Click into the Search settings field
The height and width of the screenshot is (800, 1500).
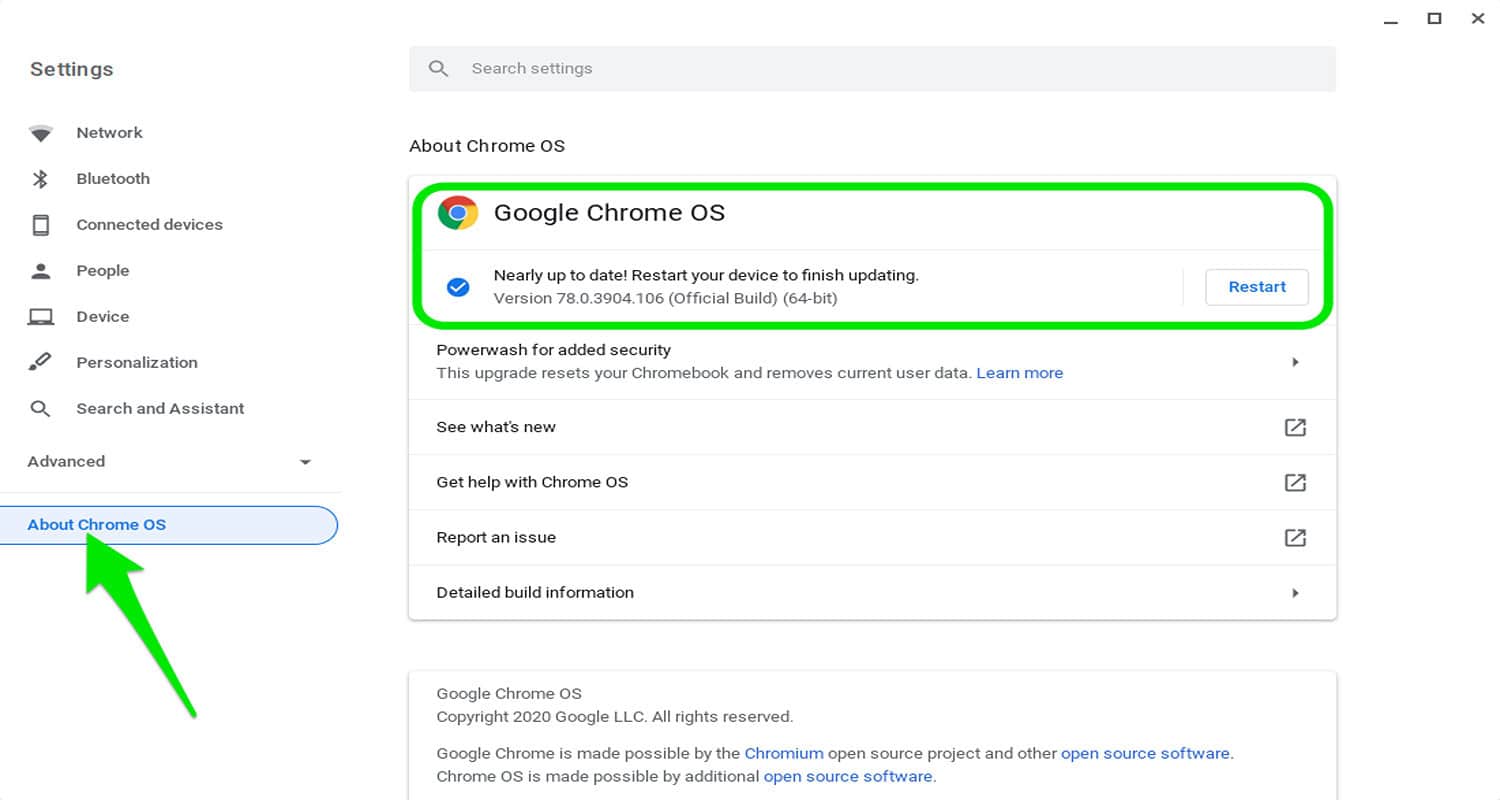[872, 69]
